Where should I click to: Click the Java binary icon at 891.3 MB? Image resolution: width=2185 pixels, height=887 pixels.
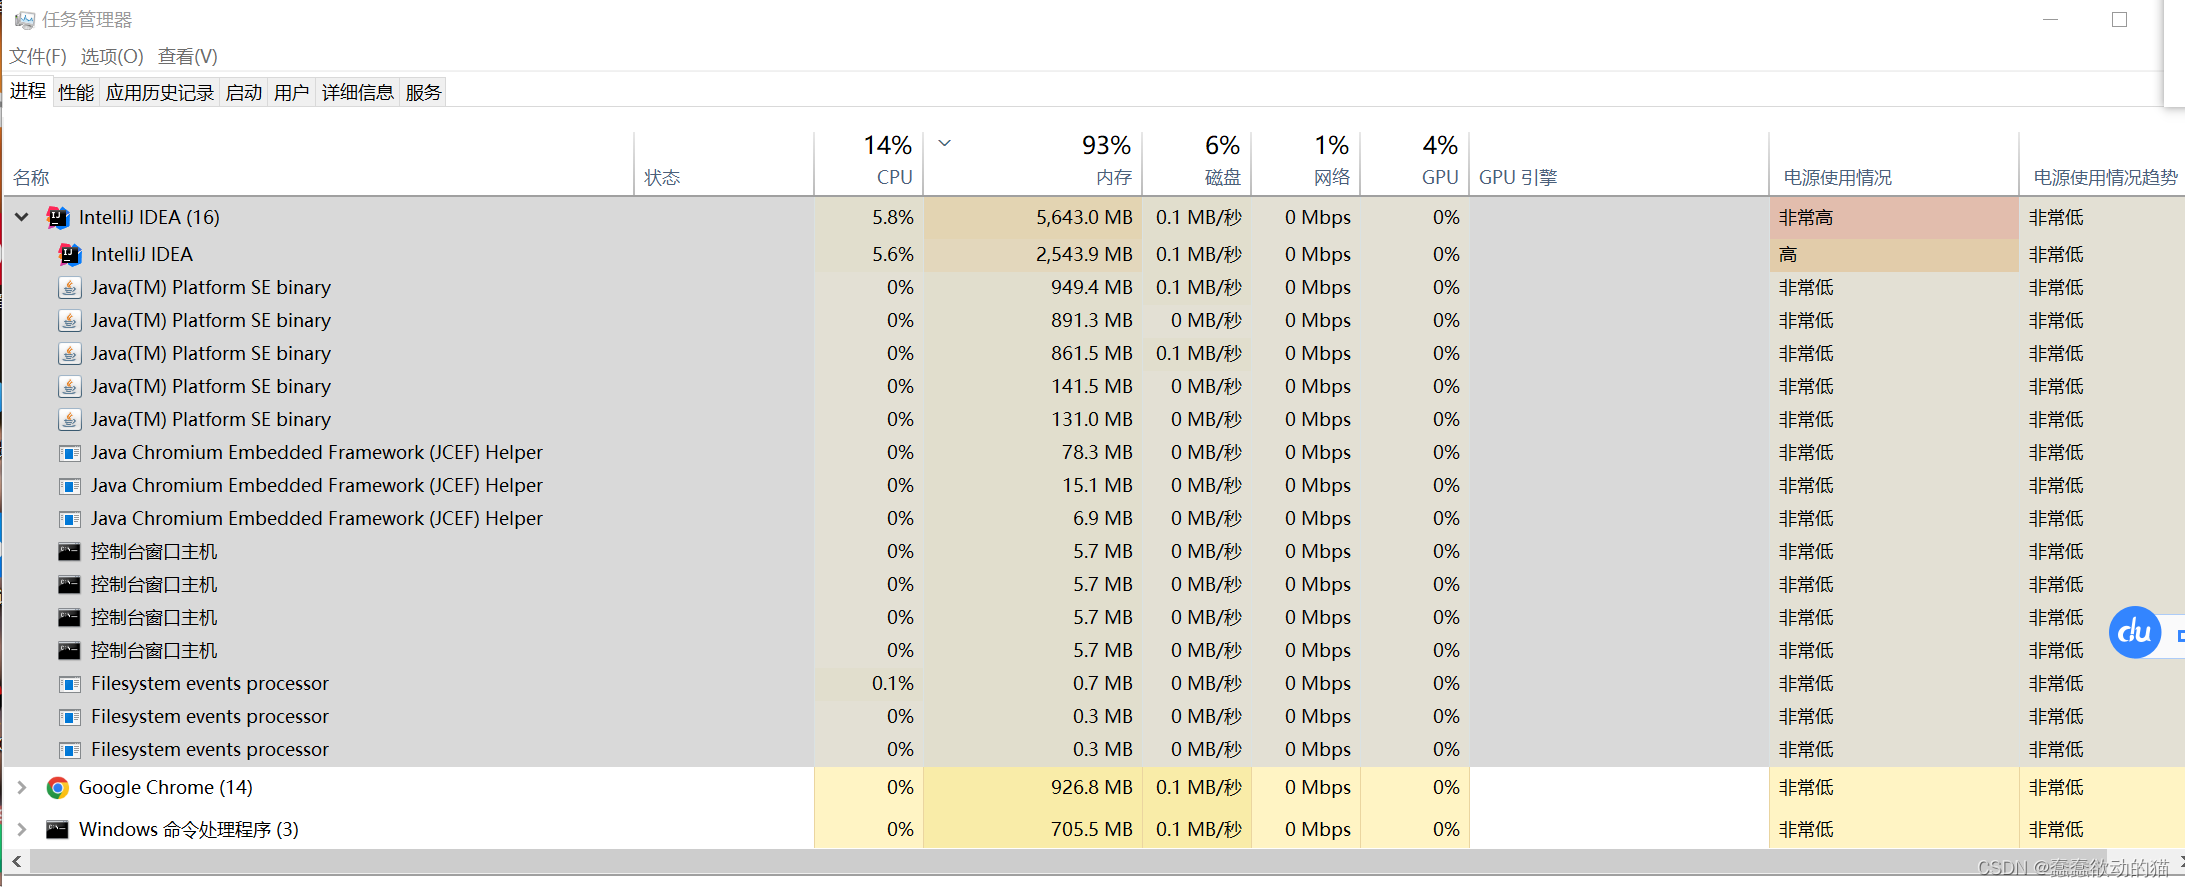69,321
